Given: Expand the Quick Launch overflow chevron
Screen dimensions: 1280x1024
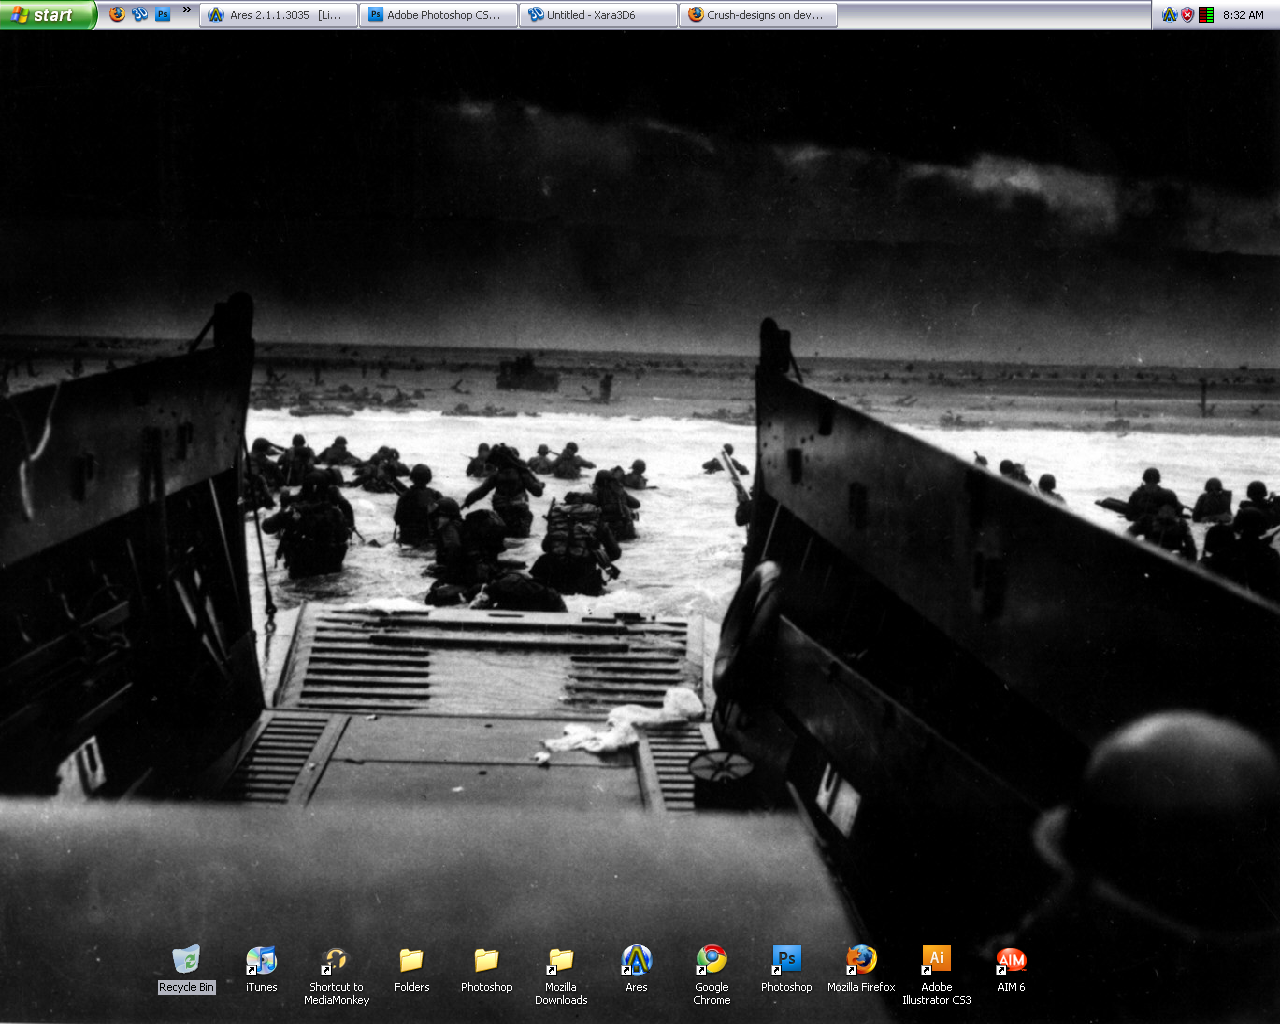Looking at the screenshot, I should pyautogui.click(x=186, y=10).
